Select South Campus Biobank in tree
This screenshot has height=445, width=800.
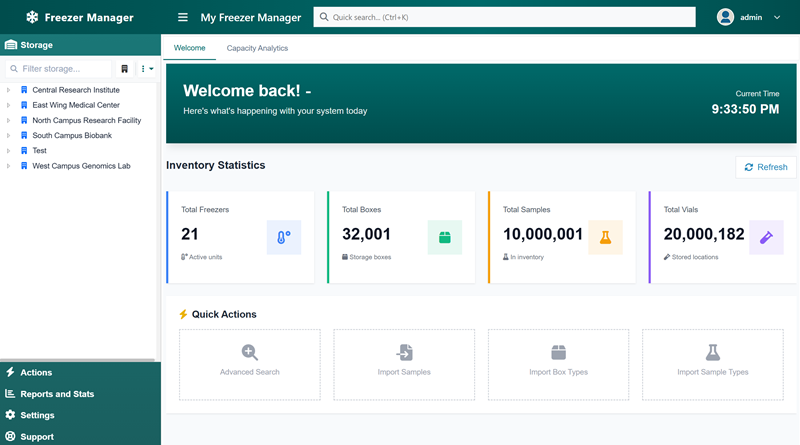pyautogui.click(x=72, y=135)
